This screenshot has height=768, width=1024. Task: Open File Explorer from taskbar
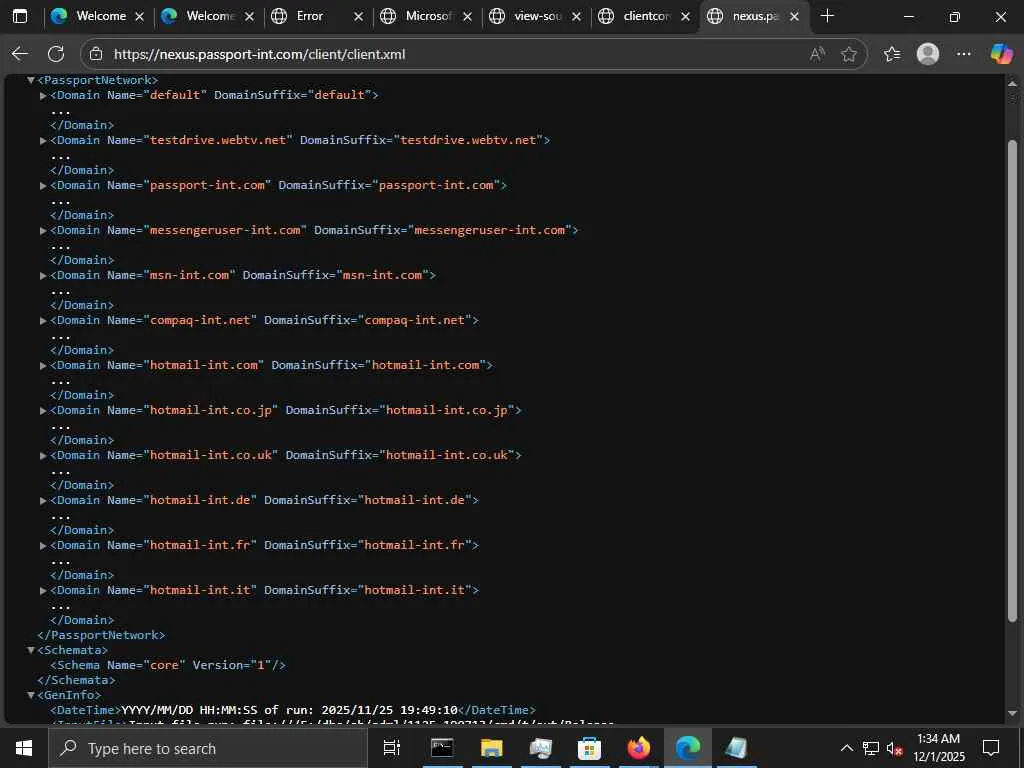click(x=492, y=748)
